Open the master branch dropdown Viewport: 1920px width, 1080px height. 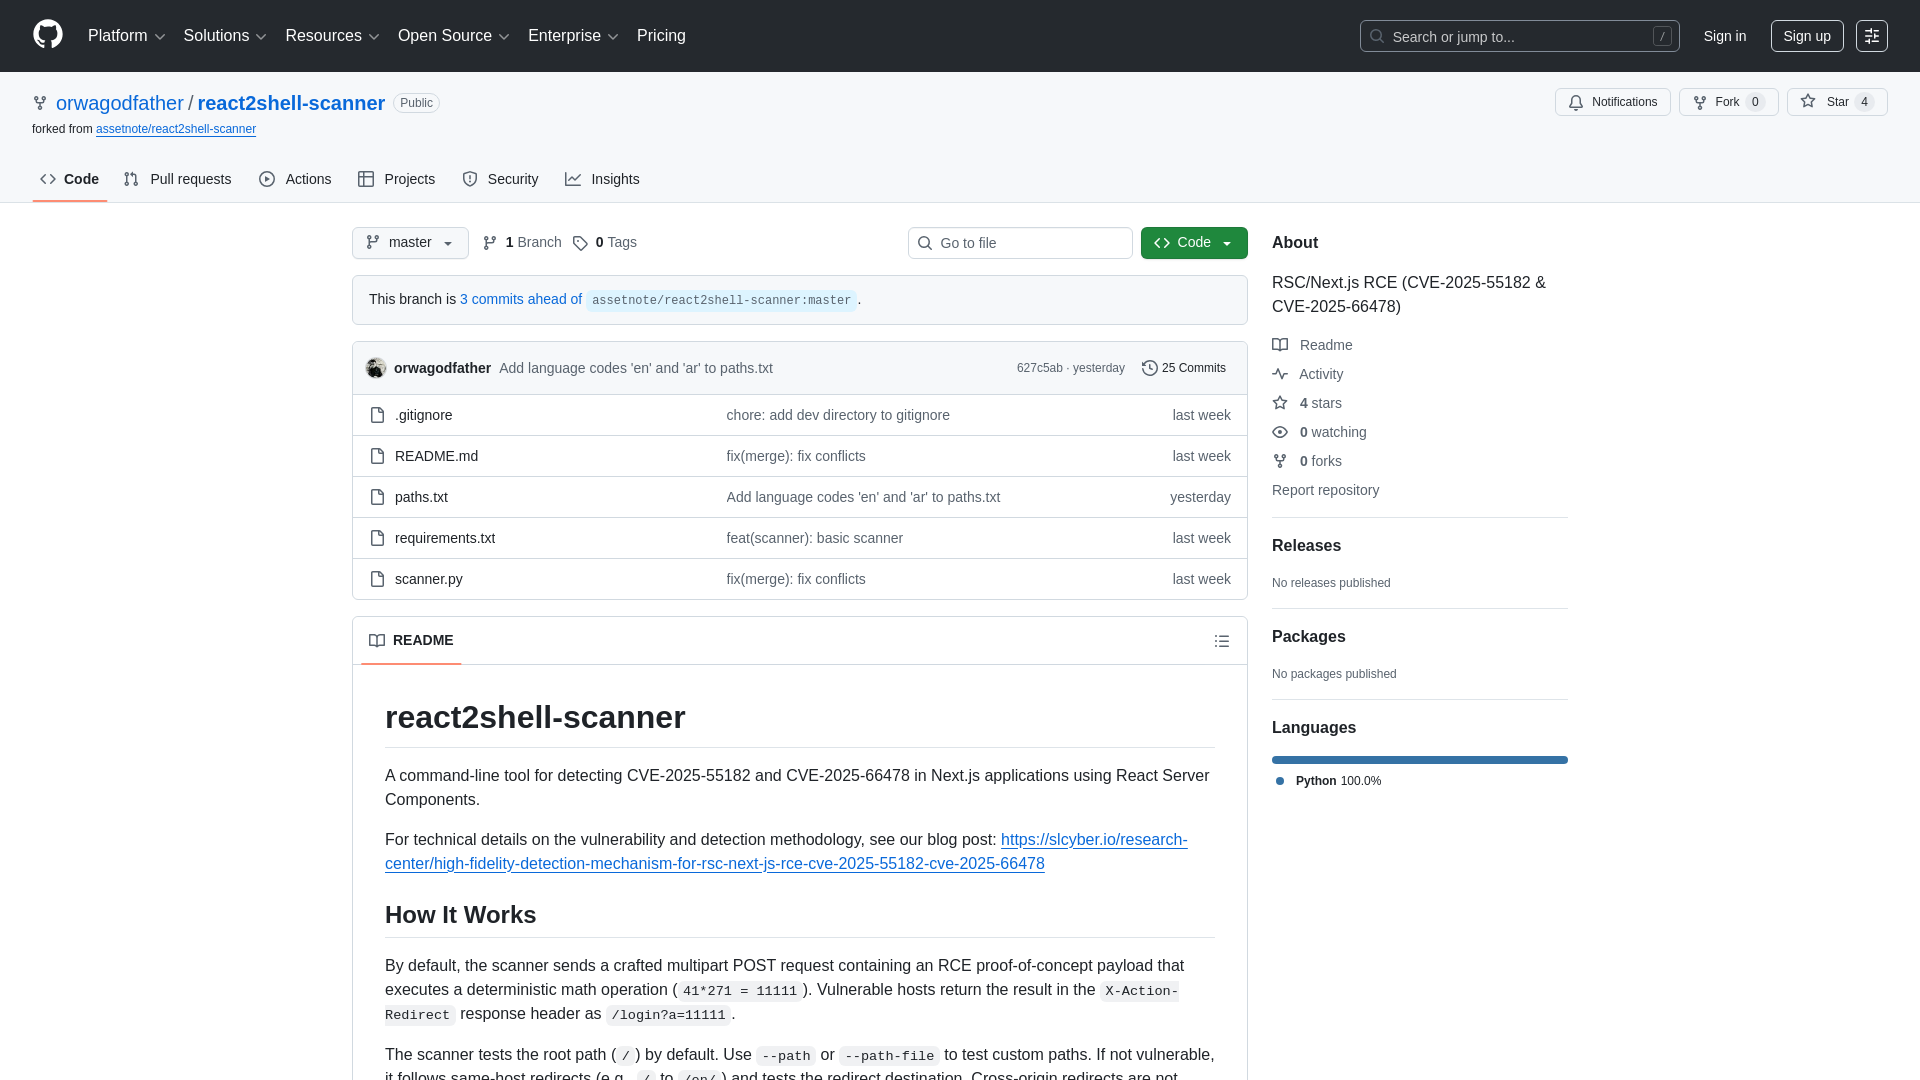coord(409,242)
